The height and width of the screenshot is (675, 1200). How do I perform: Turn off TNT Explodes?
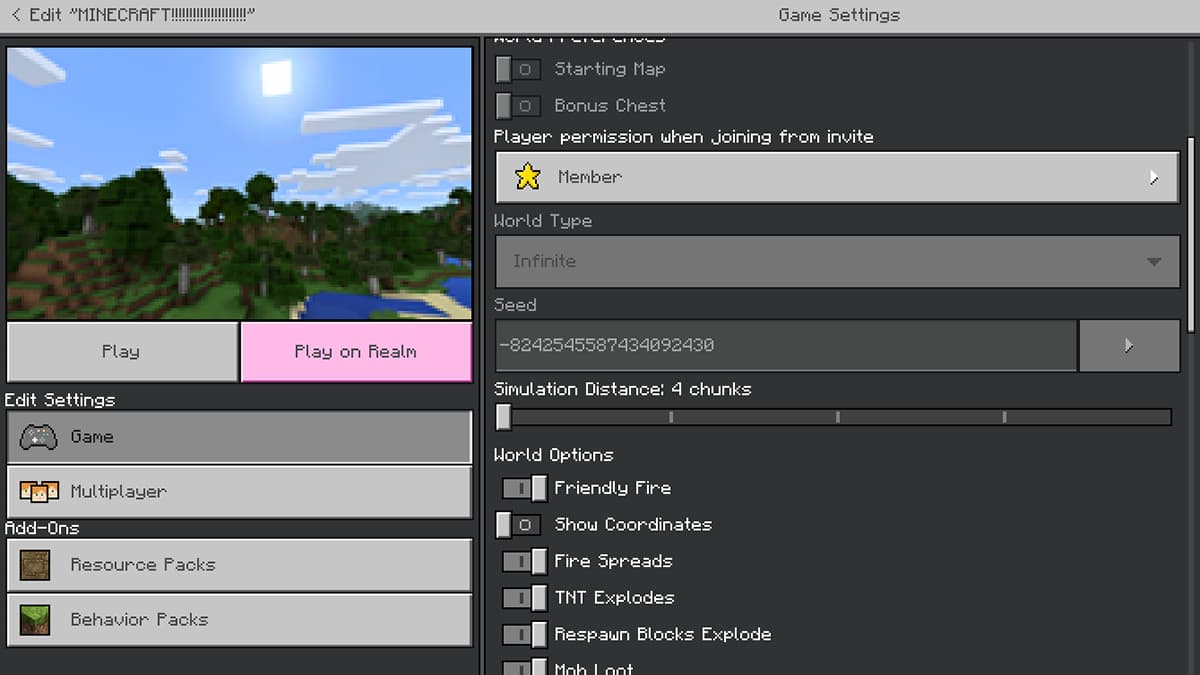[524, 597]
